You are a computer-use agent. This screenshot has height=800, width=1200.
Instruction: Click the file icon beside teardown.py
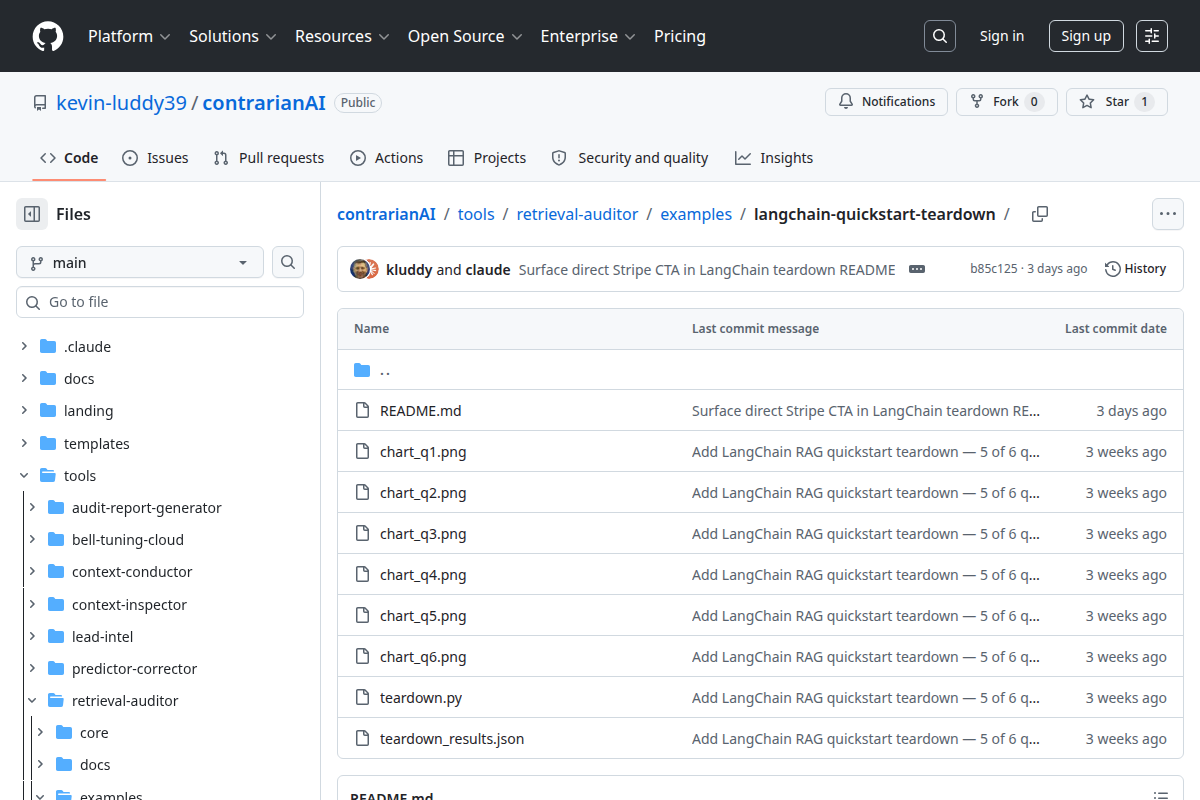(362, 698)
